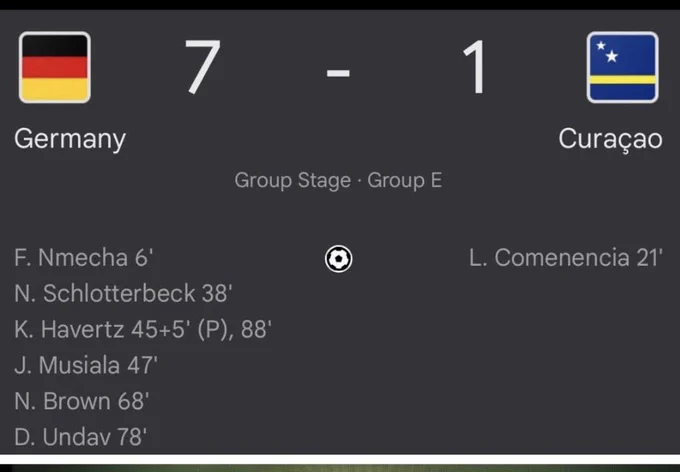Click the Germany flag icon

click(55, 67)
